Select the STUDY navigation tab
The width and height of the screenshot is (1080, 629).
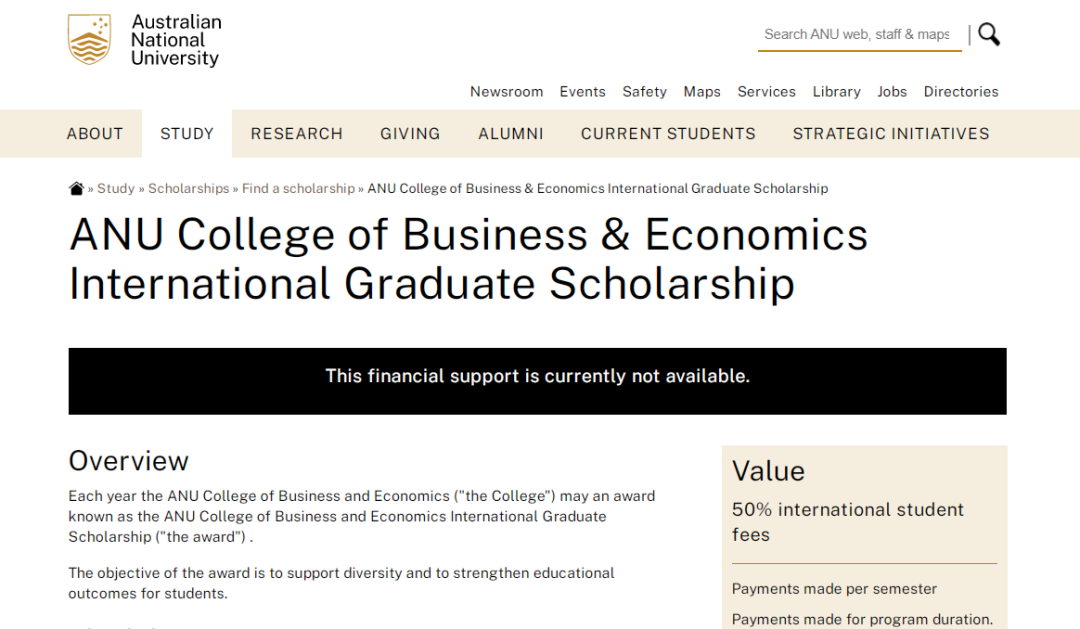pyautogui.click(x=187, y=134)
